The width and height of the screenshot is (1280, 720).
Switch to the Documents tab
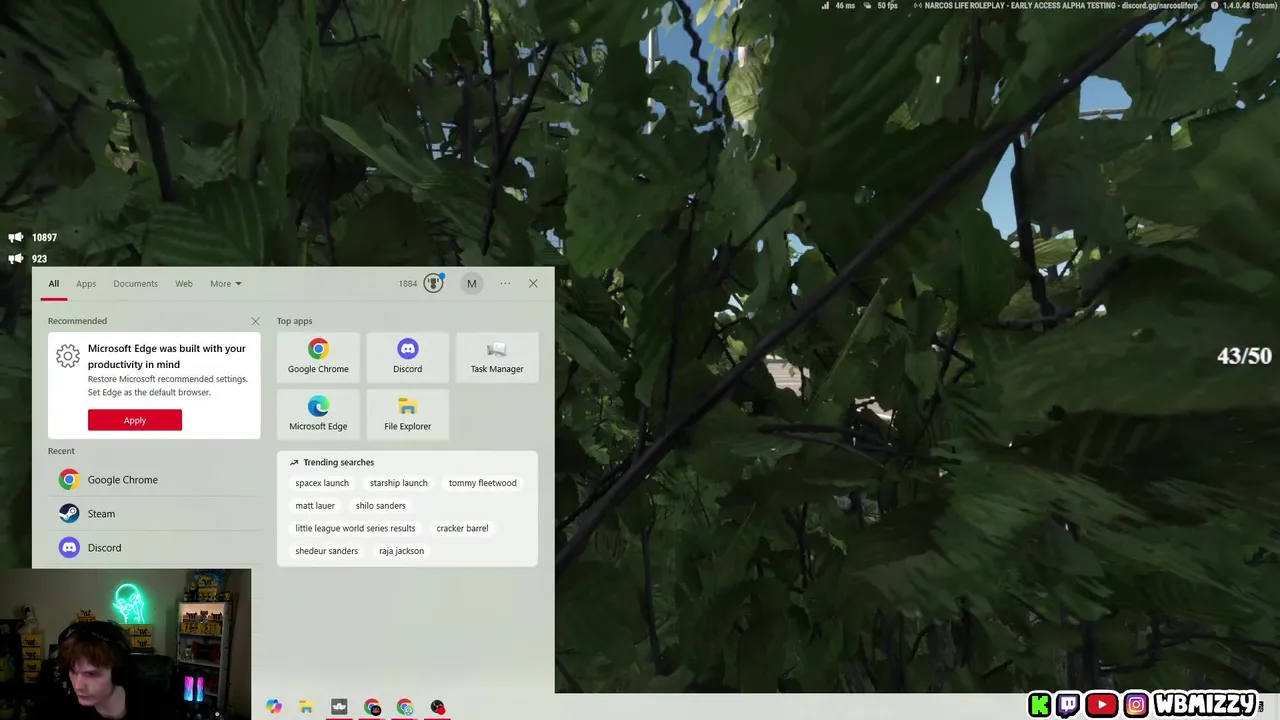pos(135,283)
